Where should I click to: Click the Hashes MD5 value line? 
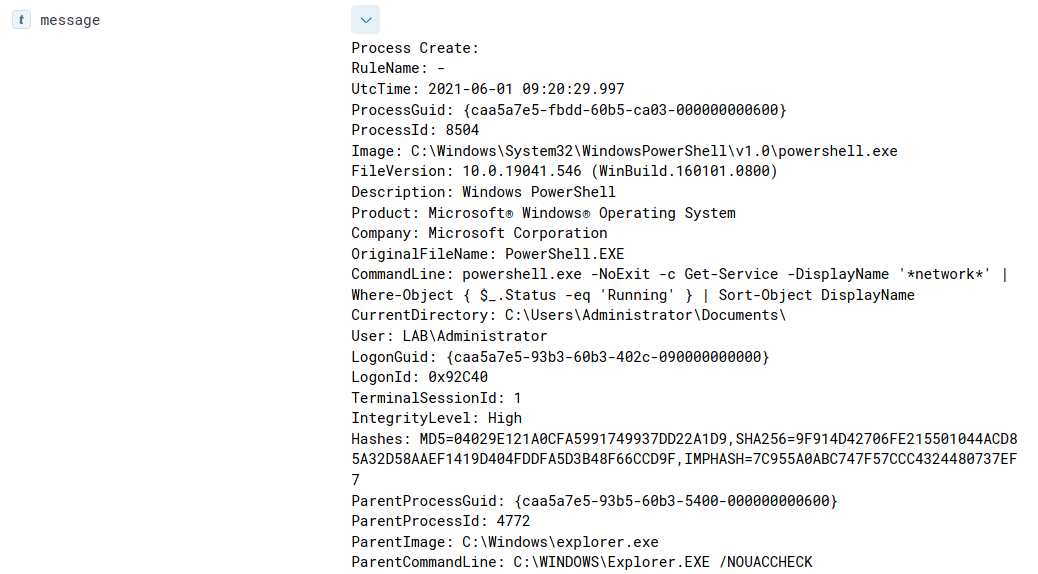(x=684, y=439)
